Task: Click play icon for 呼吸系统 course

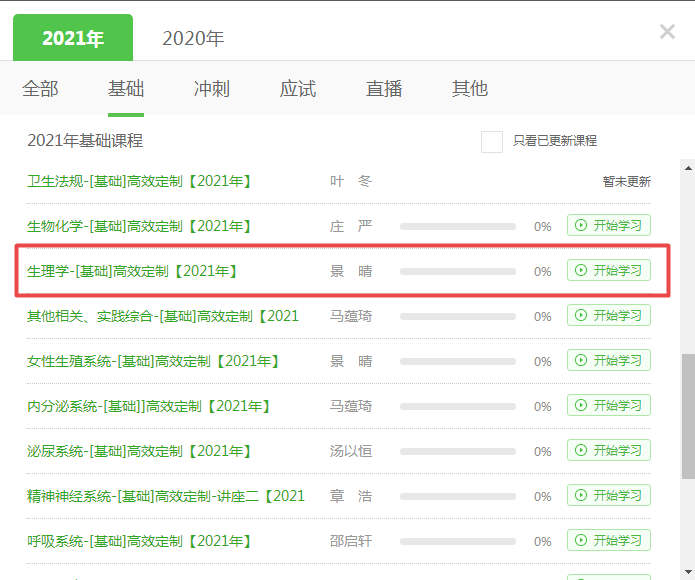Action: [x=581, y=541]
